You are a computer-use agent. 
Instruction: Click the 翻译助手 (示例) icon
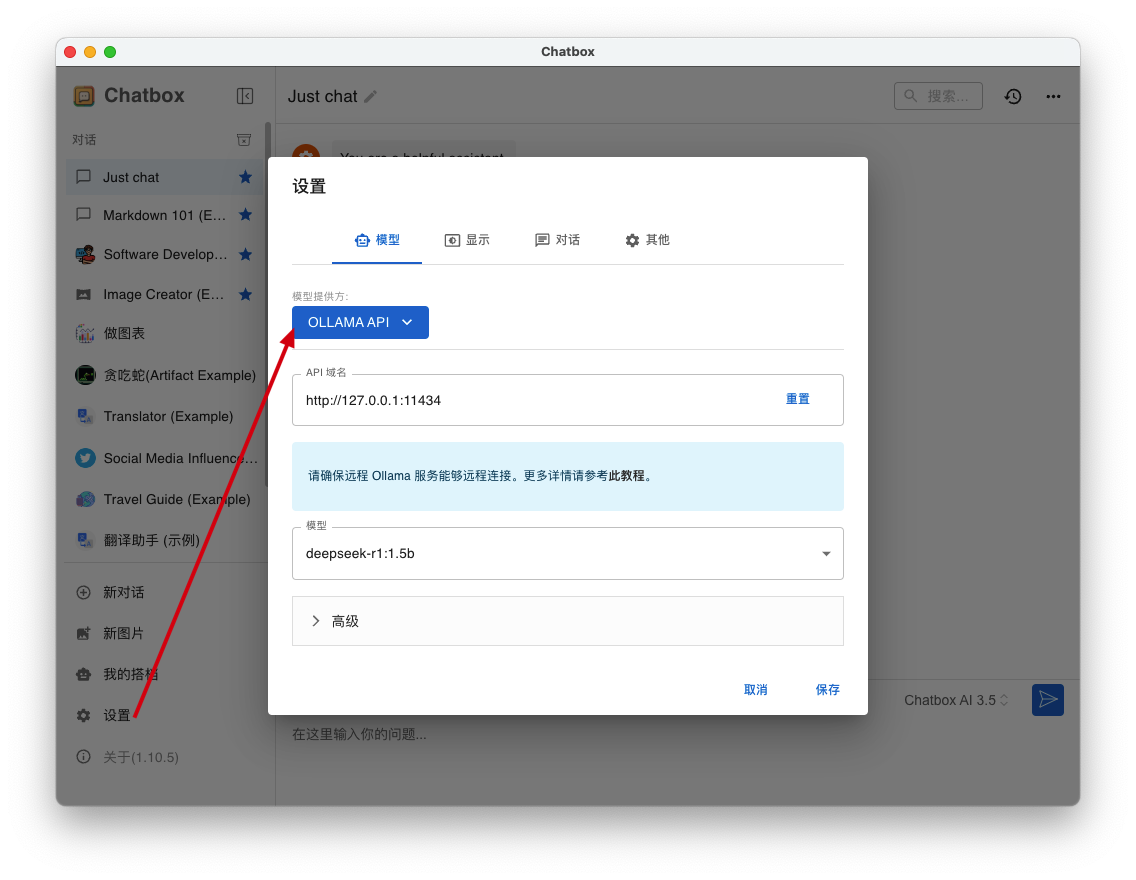pyautogui.click(x=85, y=540)
